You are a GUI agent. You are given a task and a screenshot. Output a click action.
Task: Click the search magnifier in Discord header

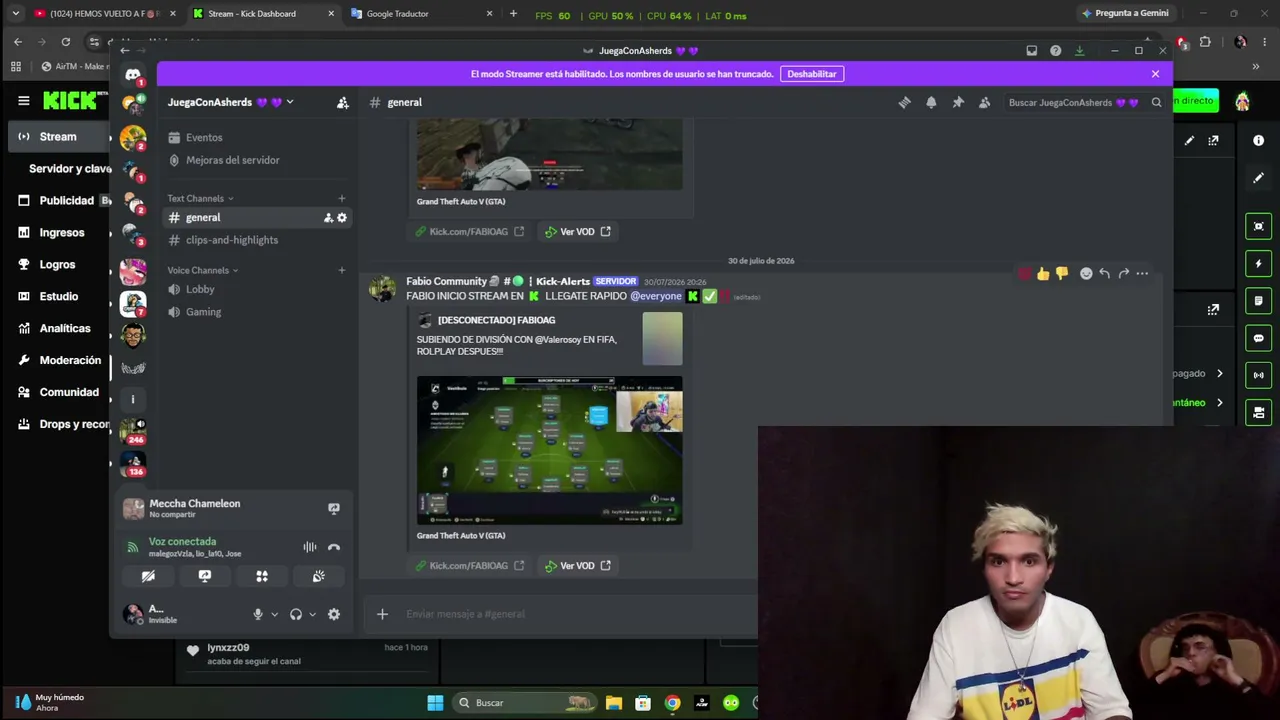(1156, 102)
